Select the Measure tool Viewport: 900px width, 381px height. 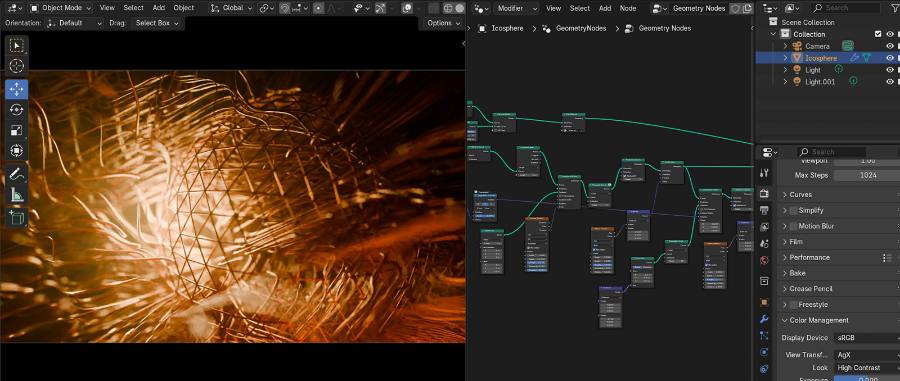pyautogui.click(x=17, y=195)
